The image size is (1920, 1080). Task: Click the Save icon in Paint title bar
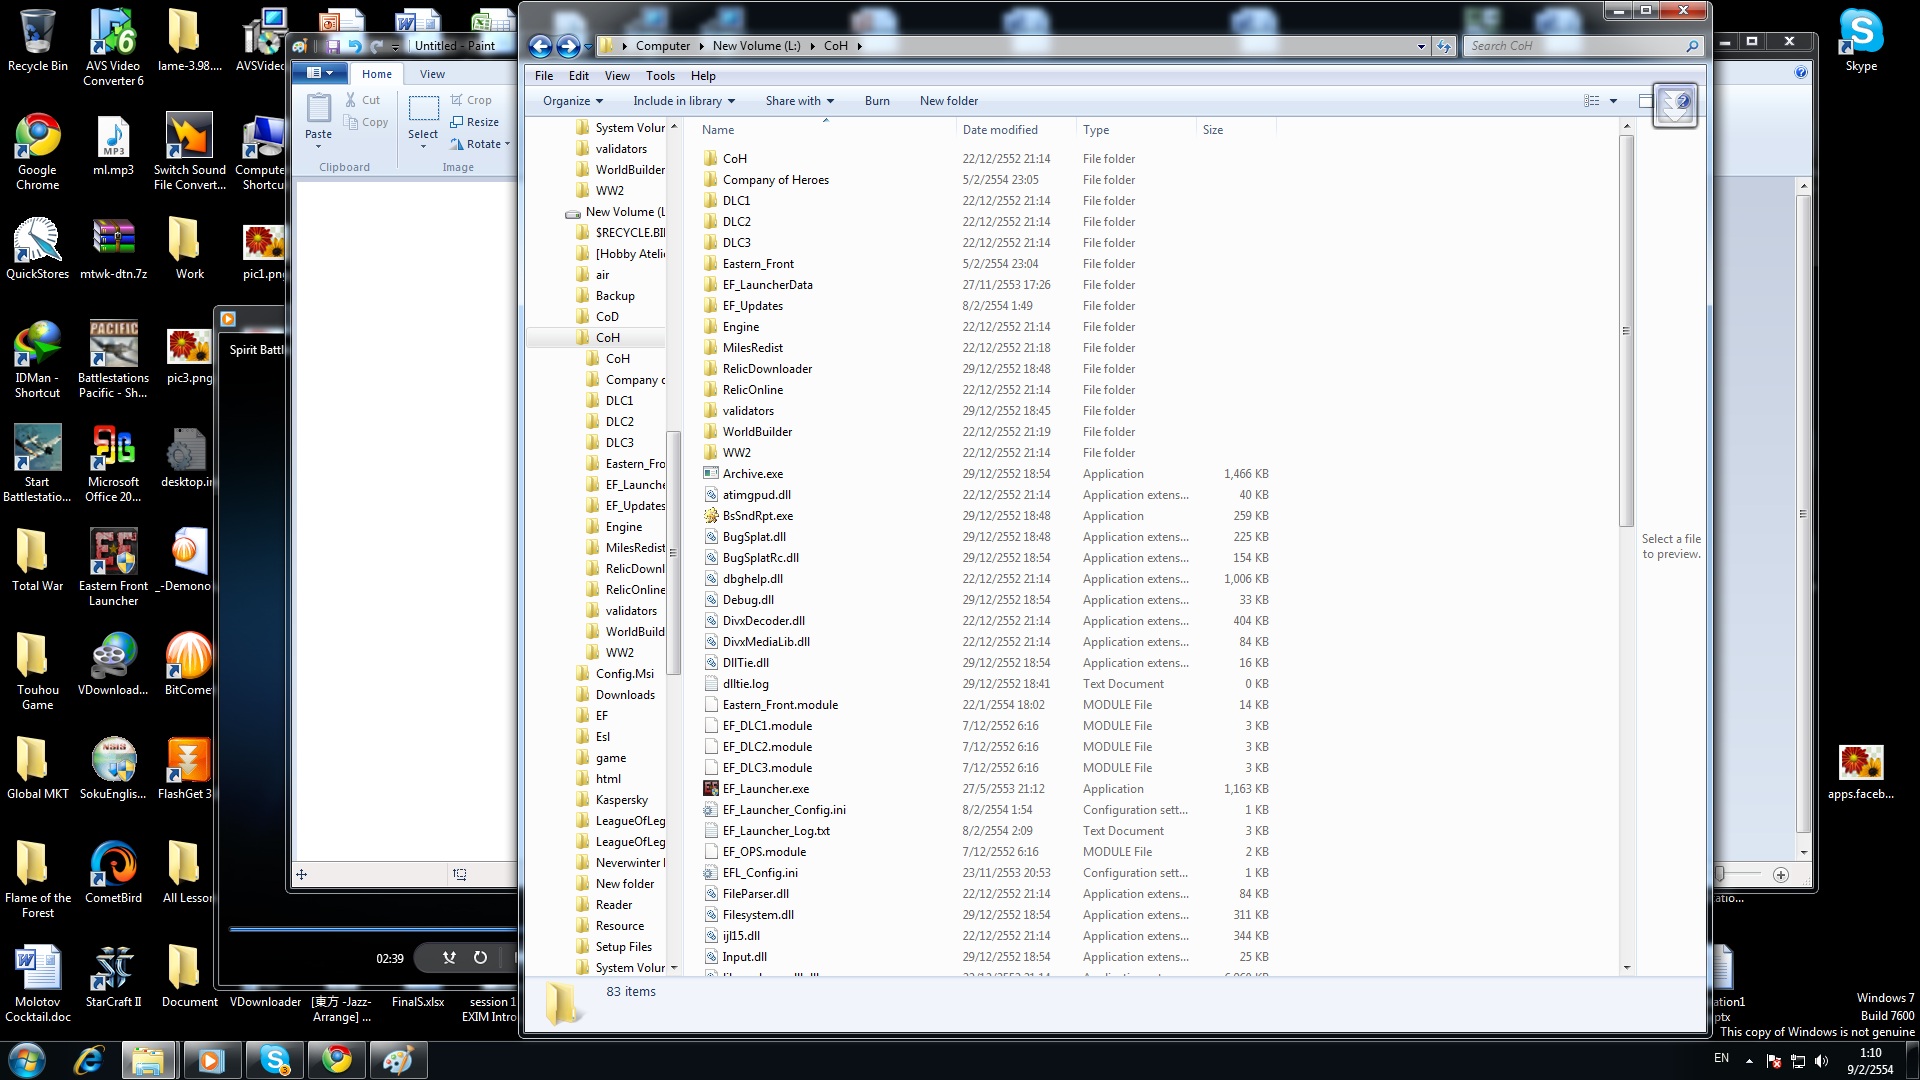coord(333,46)
